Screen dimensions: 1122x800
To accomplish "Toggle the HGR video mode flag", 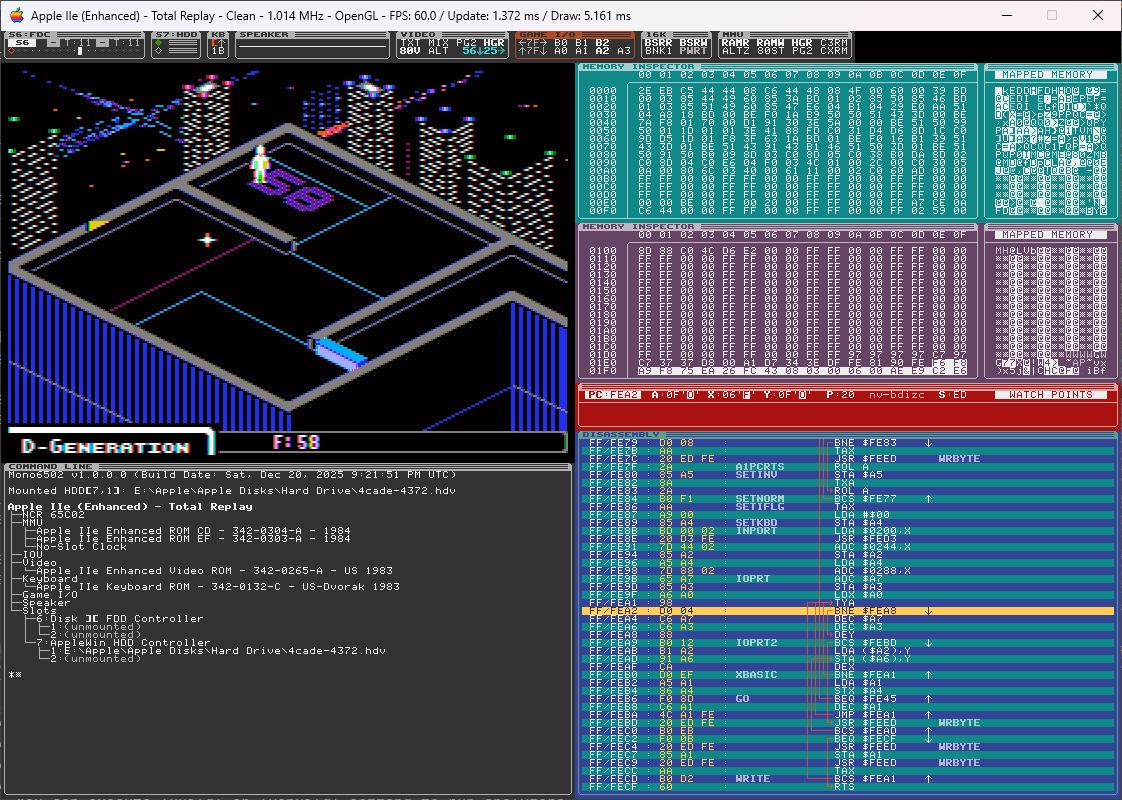I will click(x=494, y=42).
